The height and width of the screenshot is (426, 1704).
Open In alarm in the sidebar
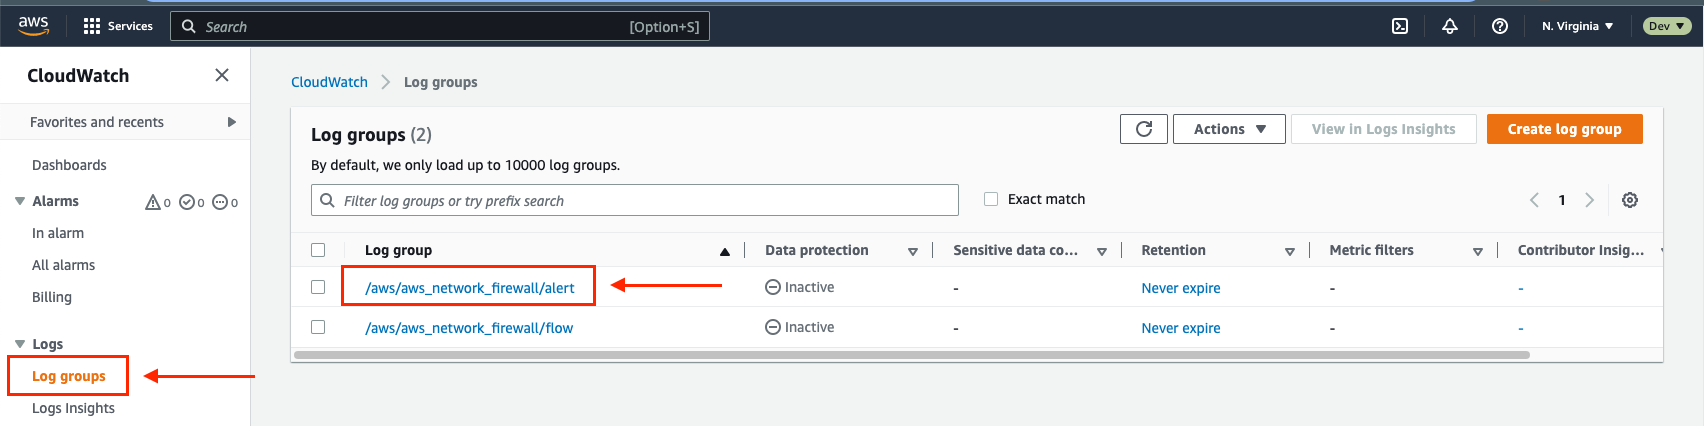(58, 233)
